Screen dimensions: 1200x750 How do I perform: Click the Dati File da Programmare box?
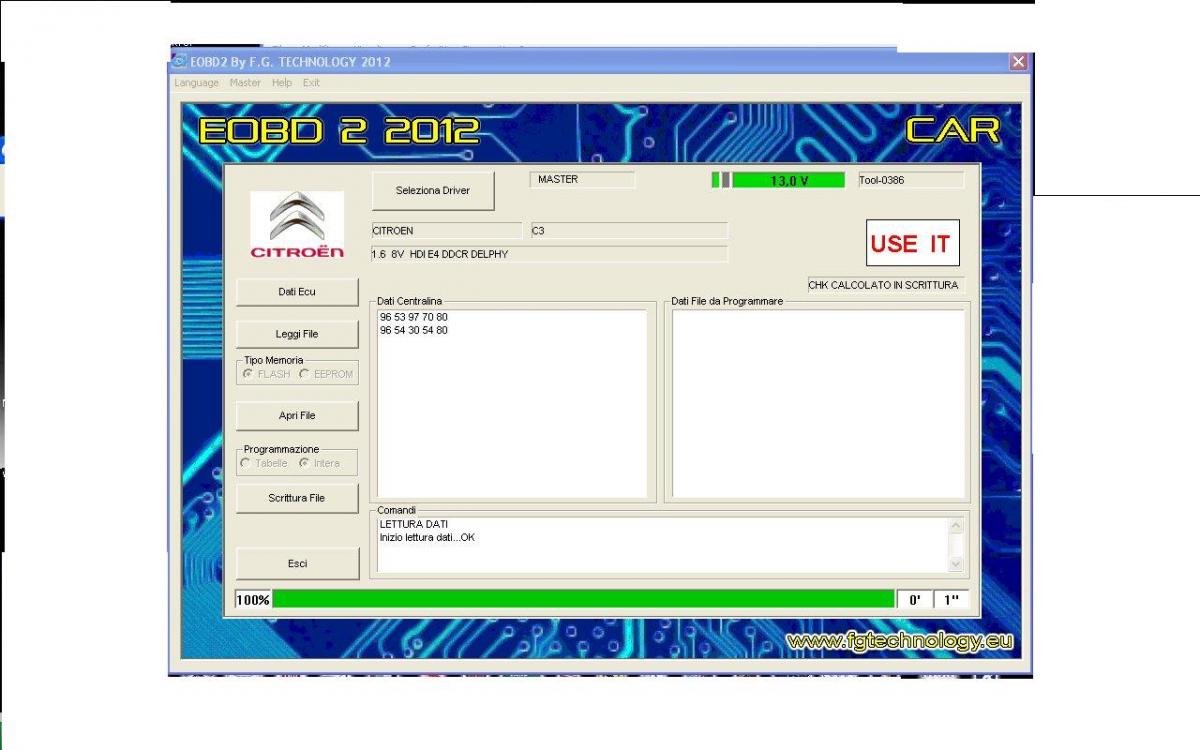point(819,403)
